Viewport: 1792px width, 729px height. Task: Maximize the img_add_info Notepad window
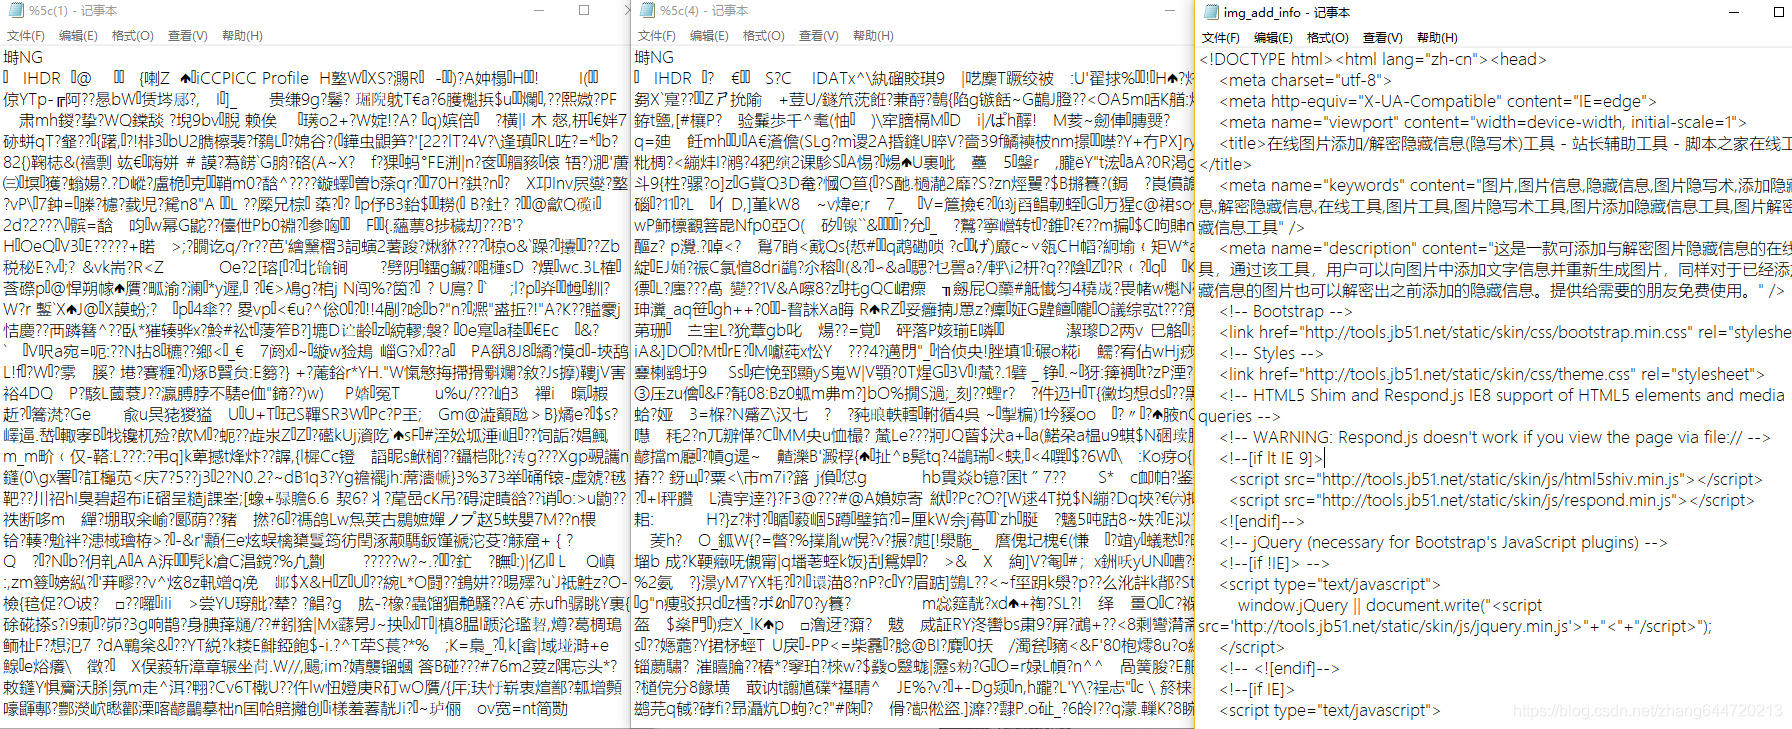[1778, 12]
